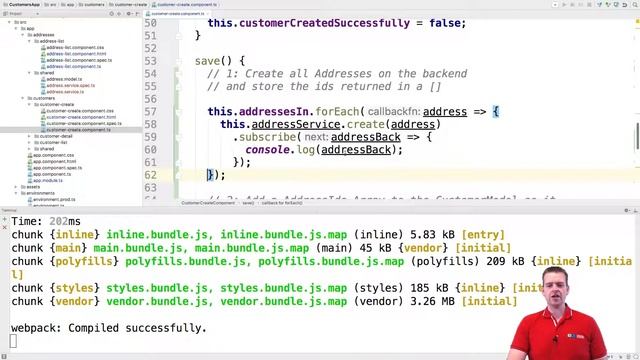Click the editor vertical scrollbar thumb
Viewport: 640px width, 360px height.
click(637, 136)
